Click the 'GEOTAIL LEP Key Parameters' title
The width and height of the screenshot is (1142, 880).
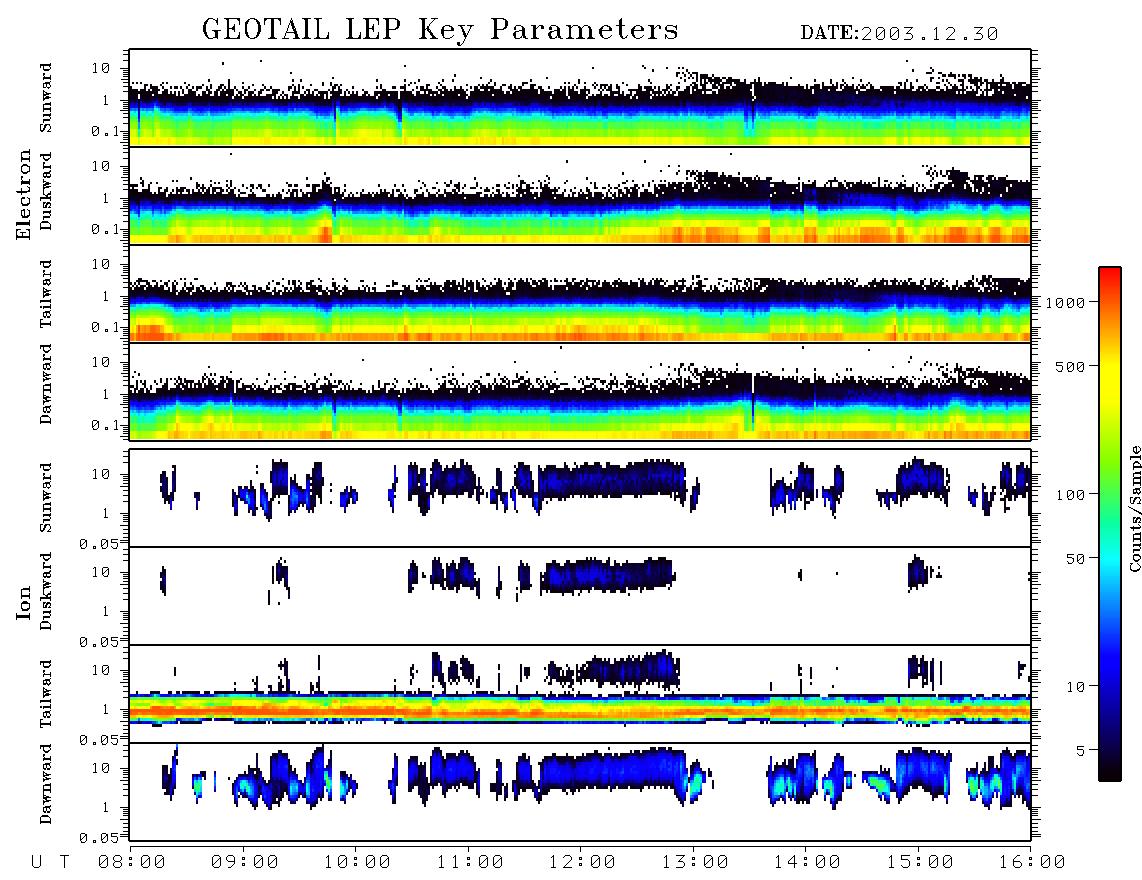coord(440,31)
